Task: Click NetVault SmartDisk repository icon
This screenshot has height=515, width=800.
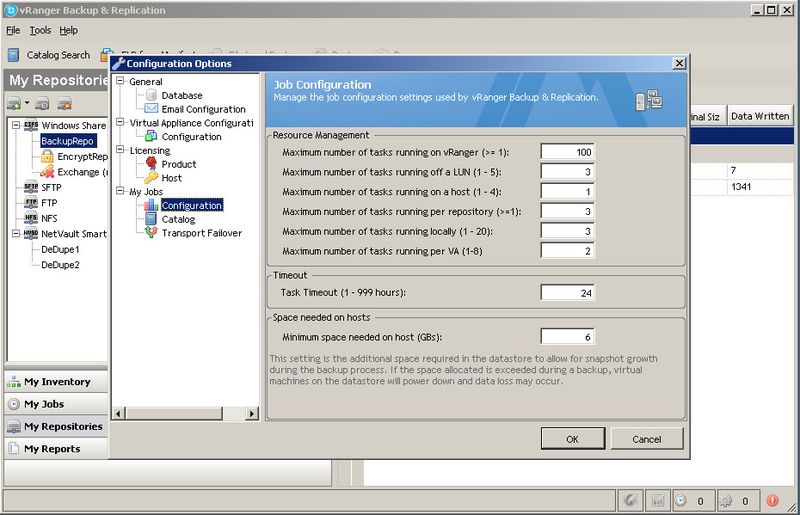Action: (x=31, y=233)
